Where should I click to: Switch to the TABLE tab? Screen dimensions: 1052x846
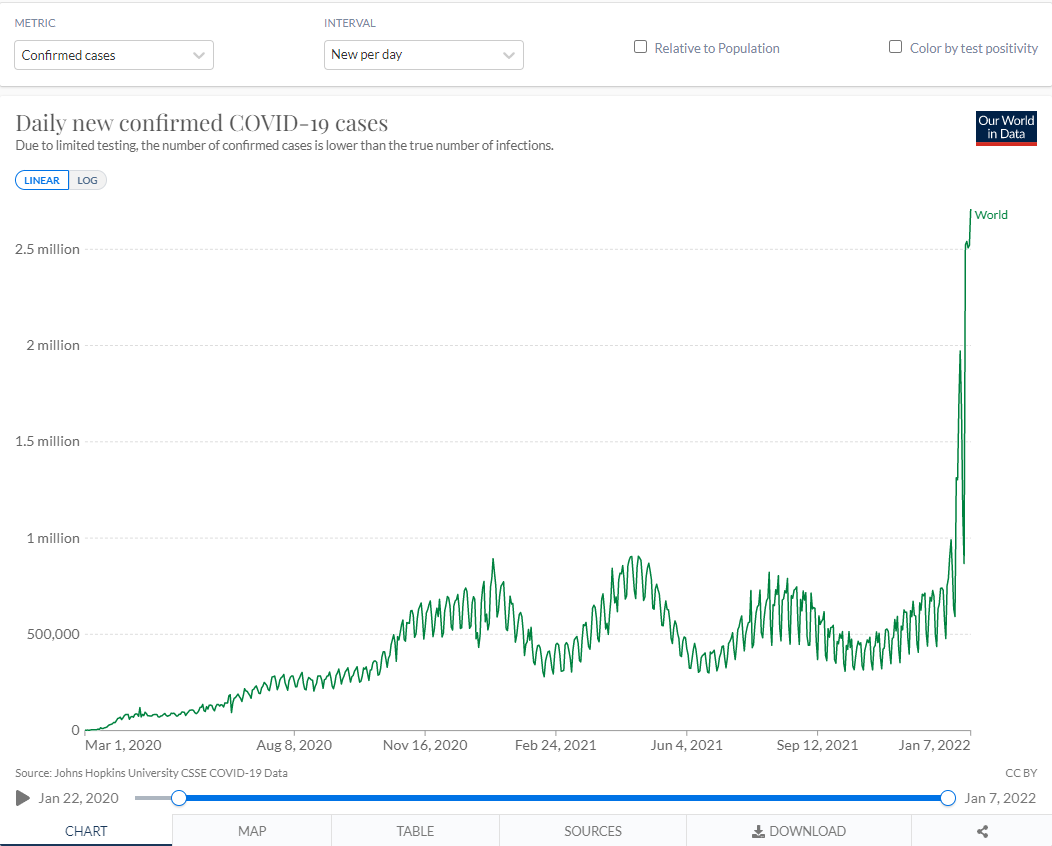click(415, 831)
